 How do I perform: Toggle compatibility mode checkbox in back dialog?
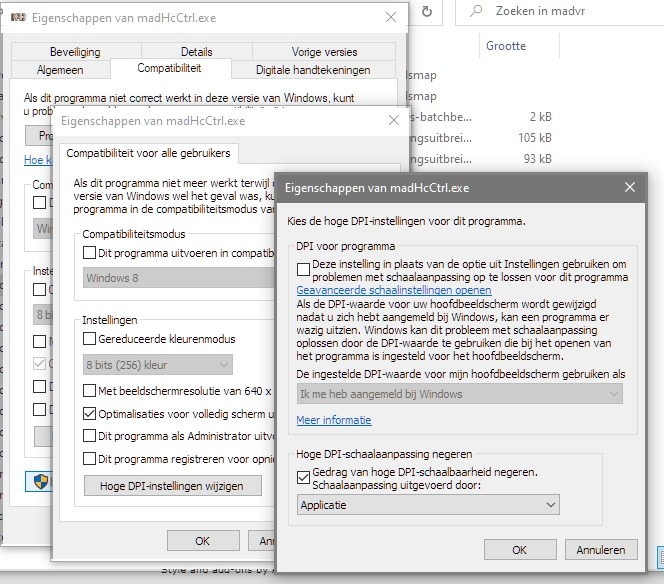tap(39, 202)
